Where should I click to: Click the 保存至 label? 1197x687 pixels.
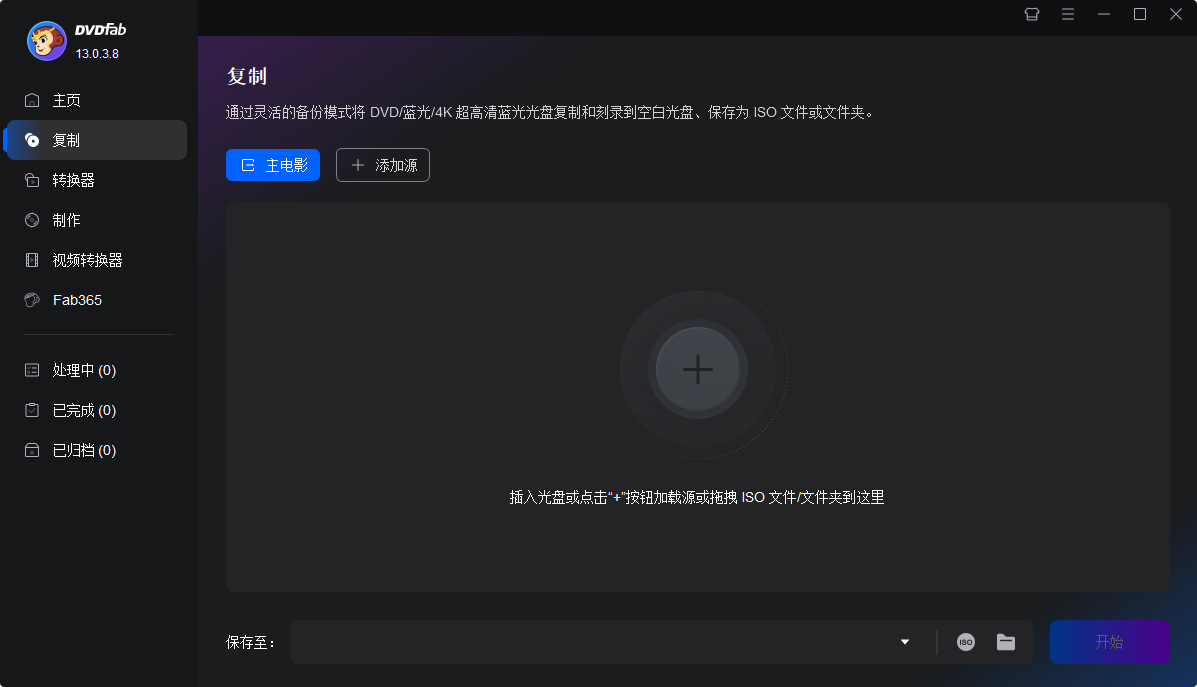pos(250,643)
